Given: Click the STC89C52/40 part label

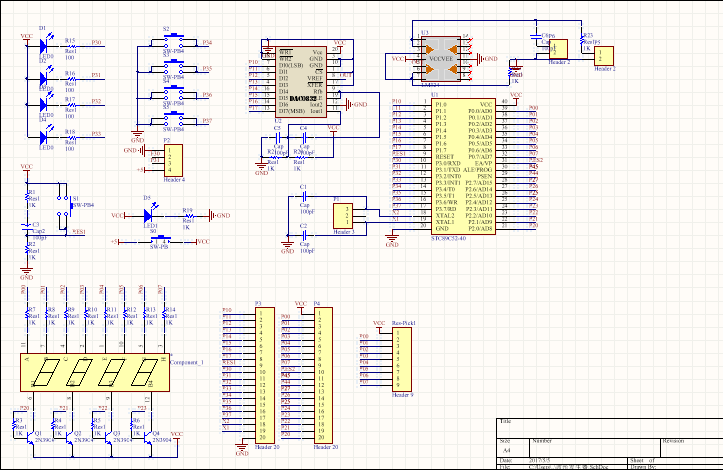Looking at the screenshot, I should tap(448, 238).
